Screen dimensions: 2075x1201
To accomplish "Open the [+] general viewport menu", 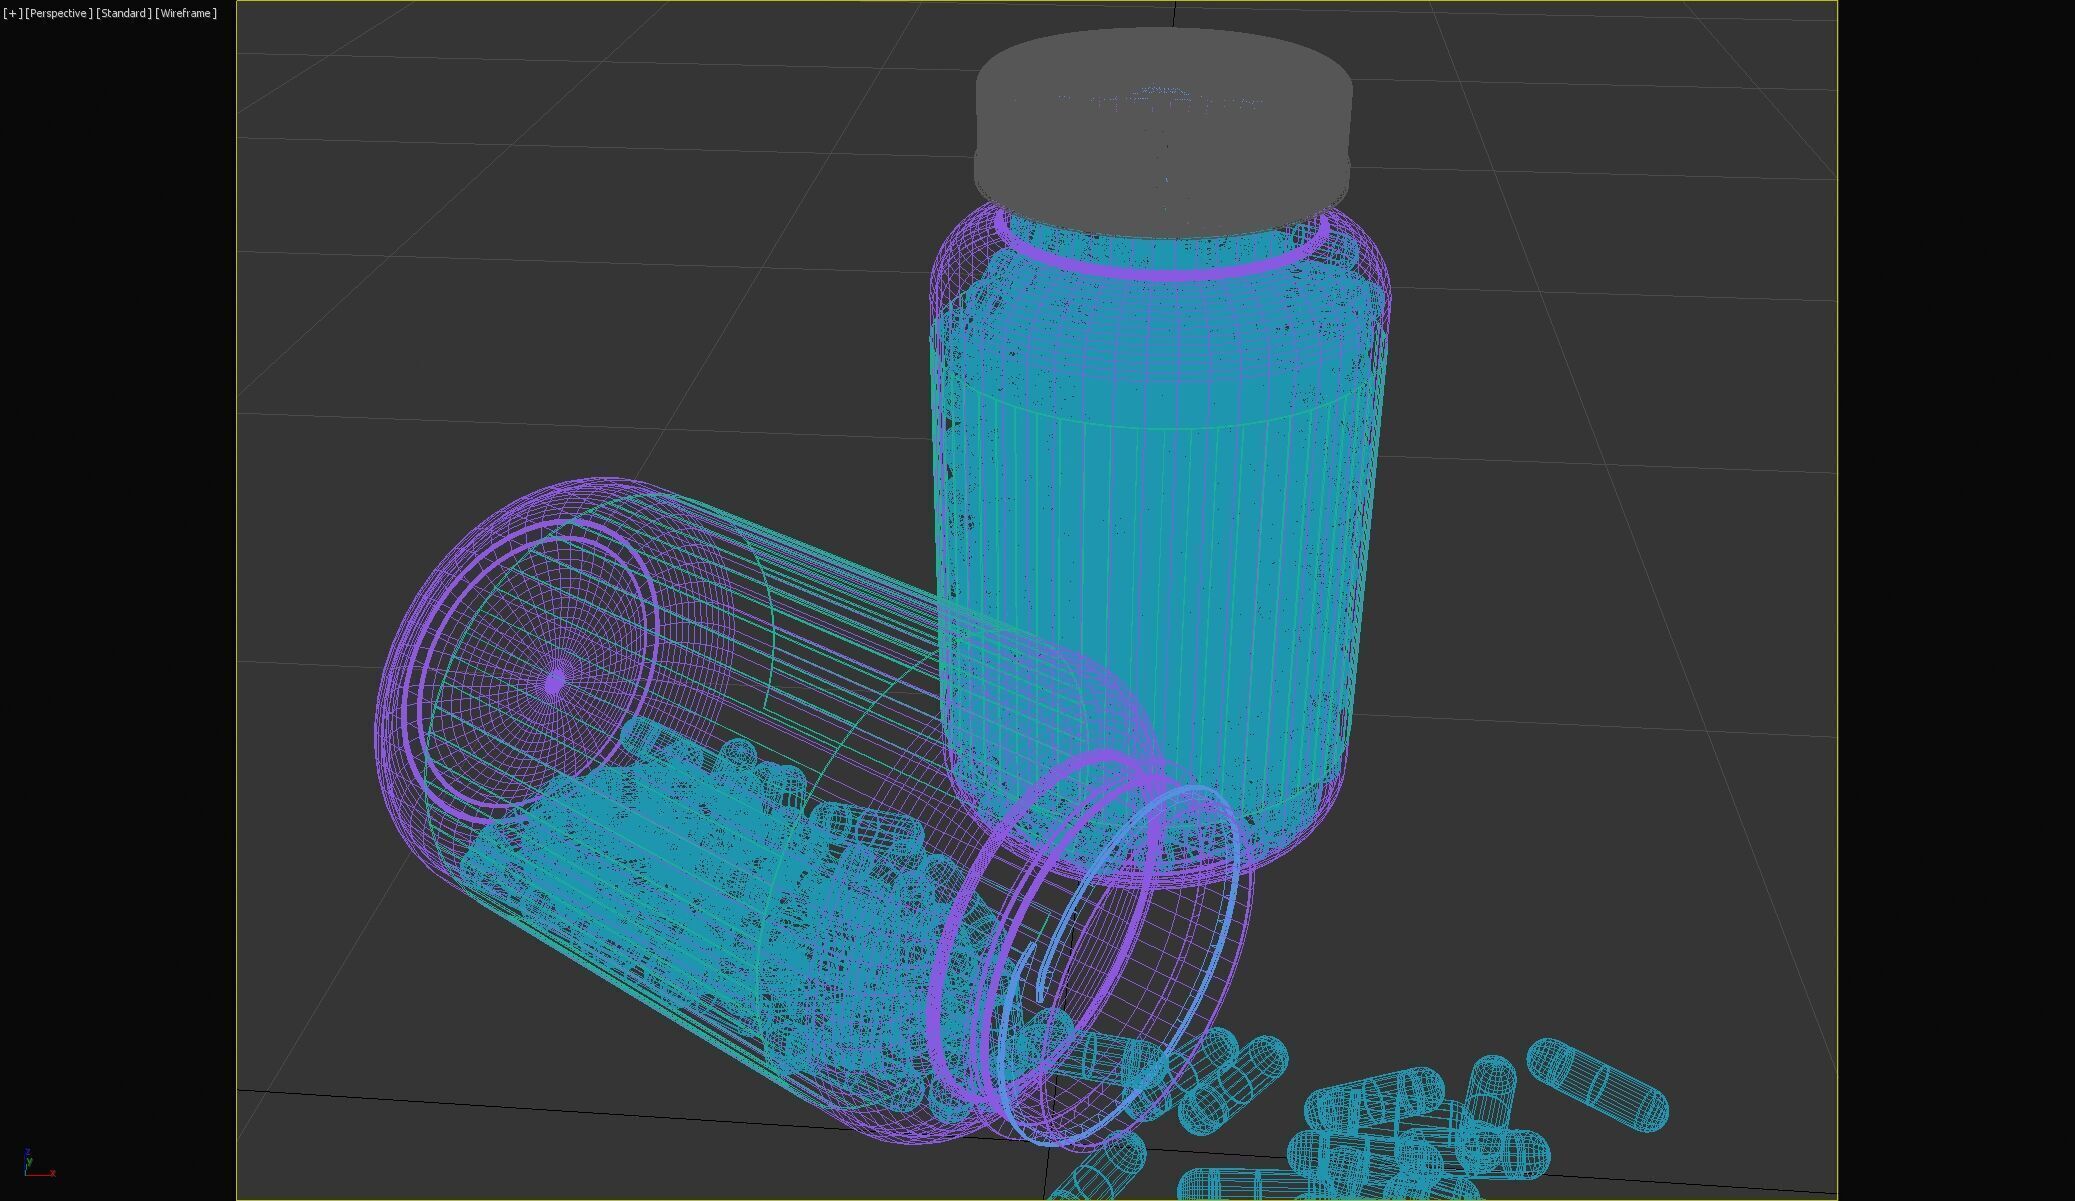I will click(12, 13).
